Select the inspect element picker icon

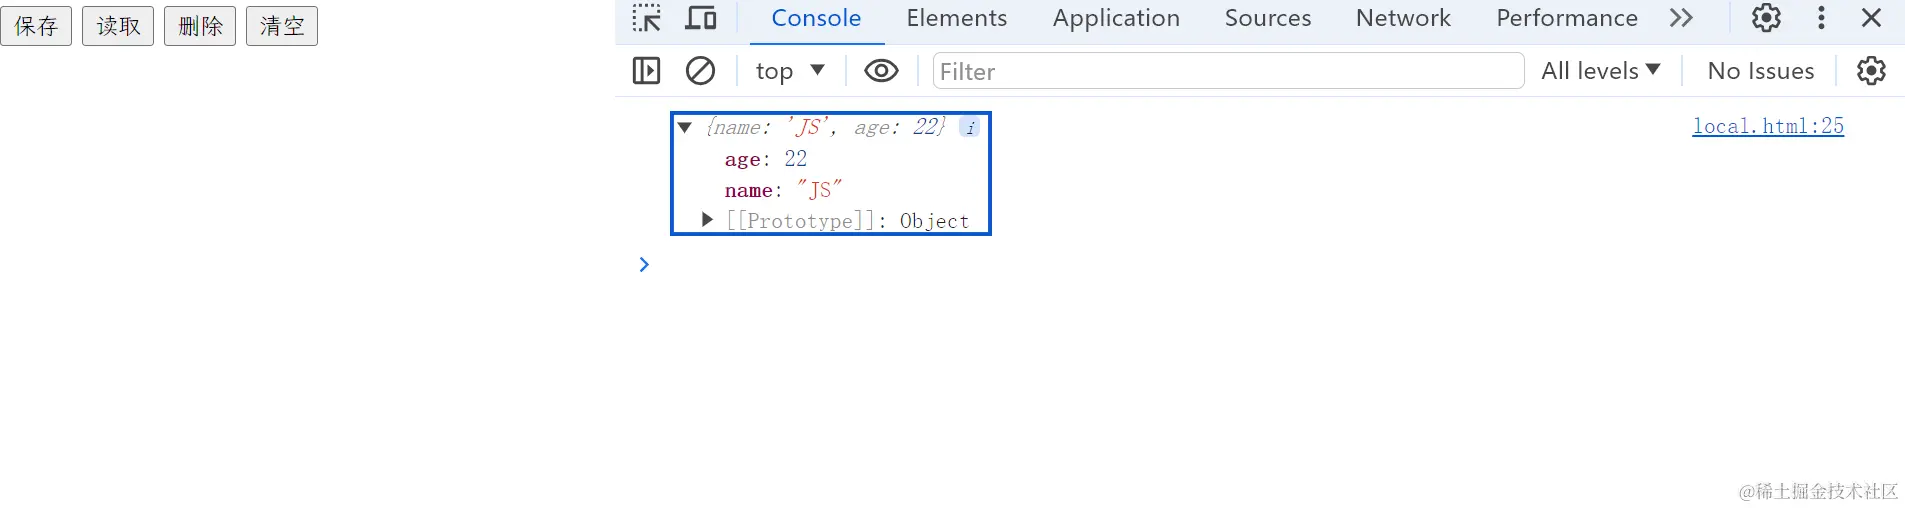tap(646, 18)
